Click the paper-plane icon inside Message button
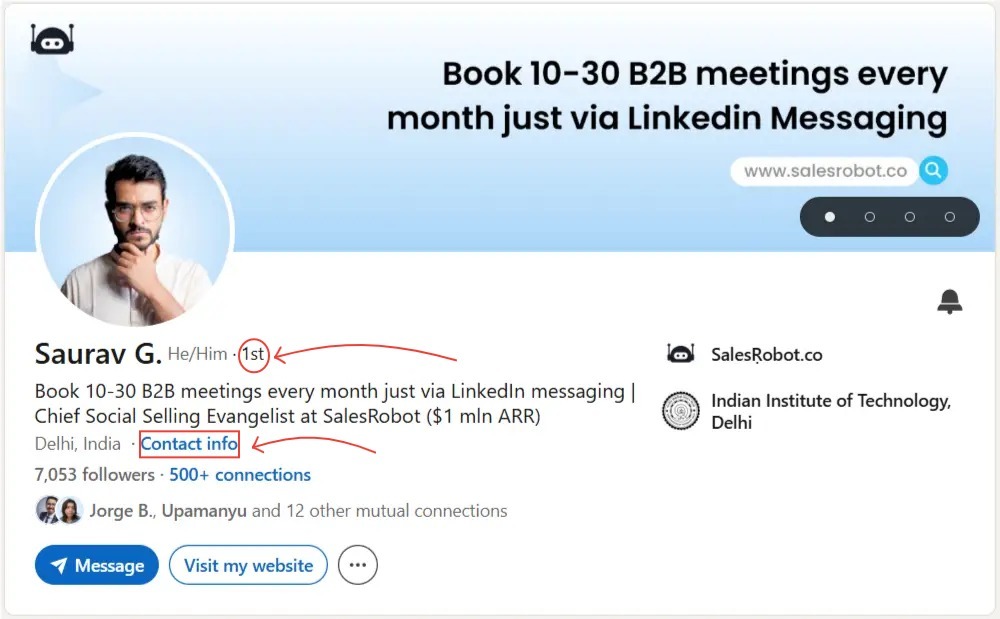The image size is (1000, 619). click(57, 565)
